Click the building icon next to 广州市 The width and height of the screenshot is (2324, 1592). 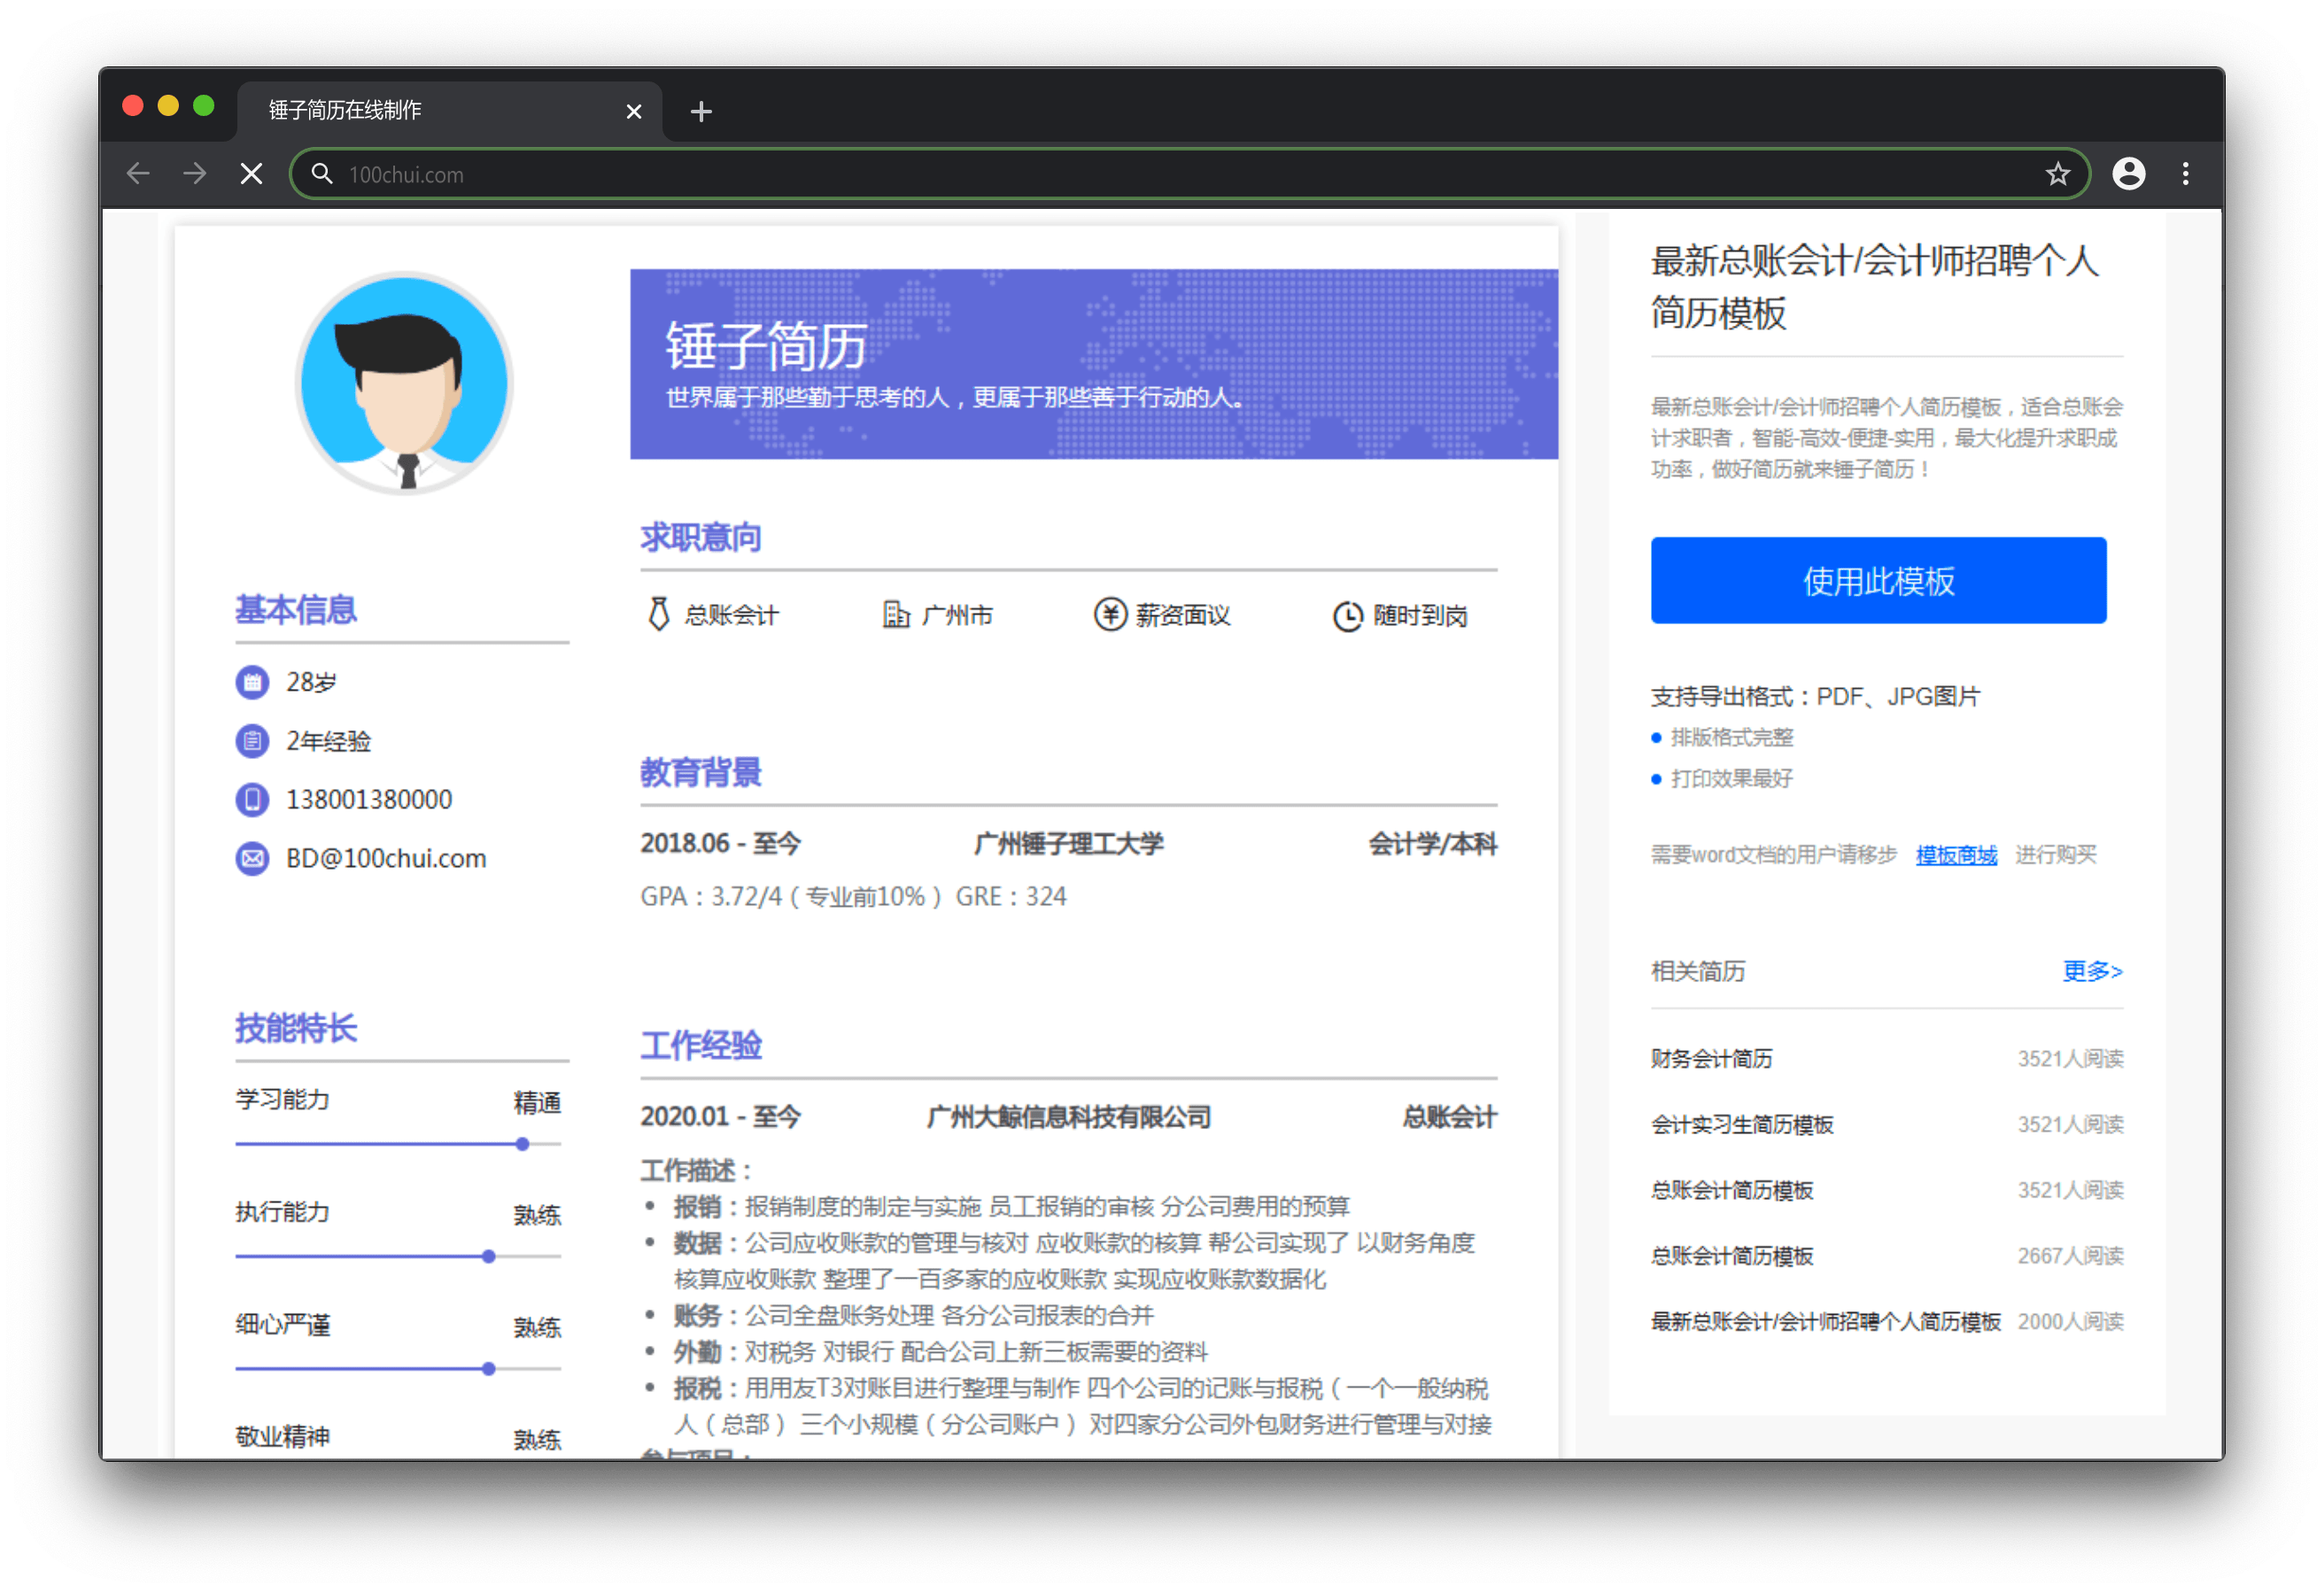(896, 614)
